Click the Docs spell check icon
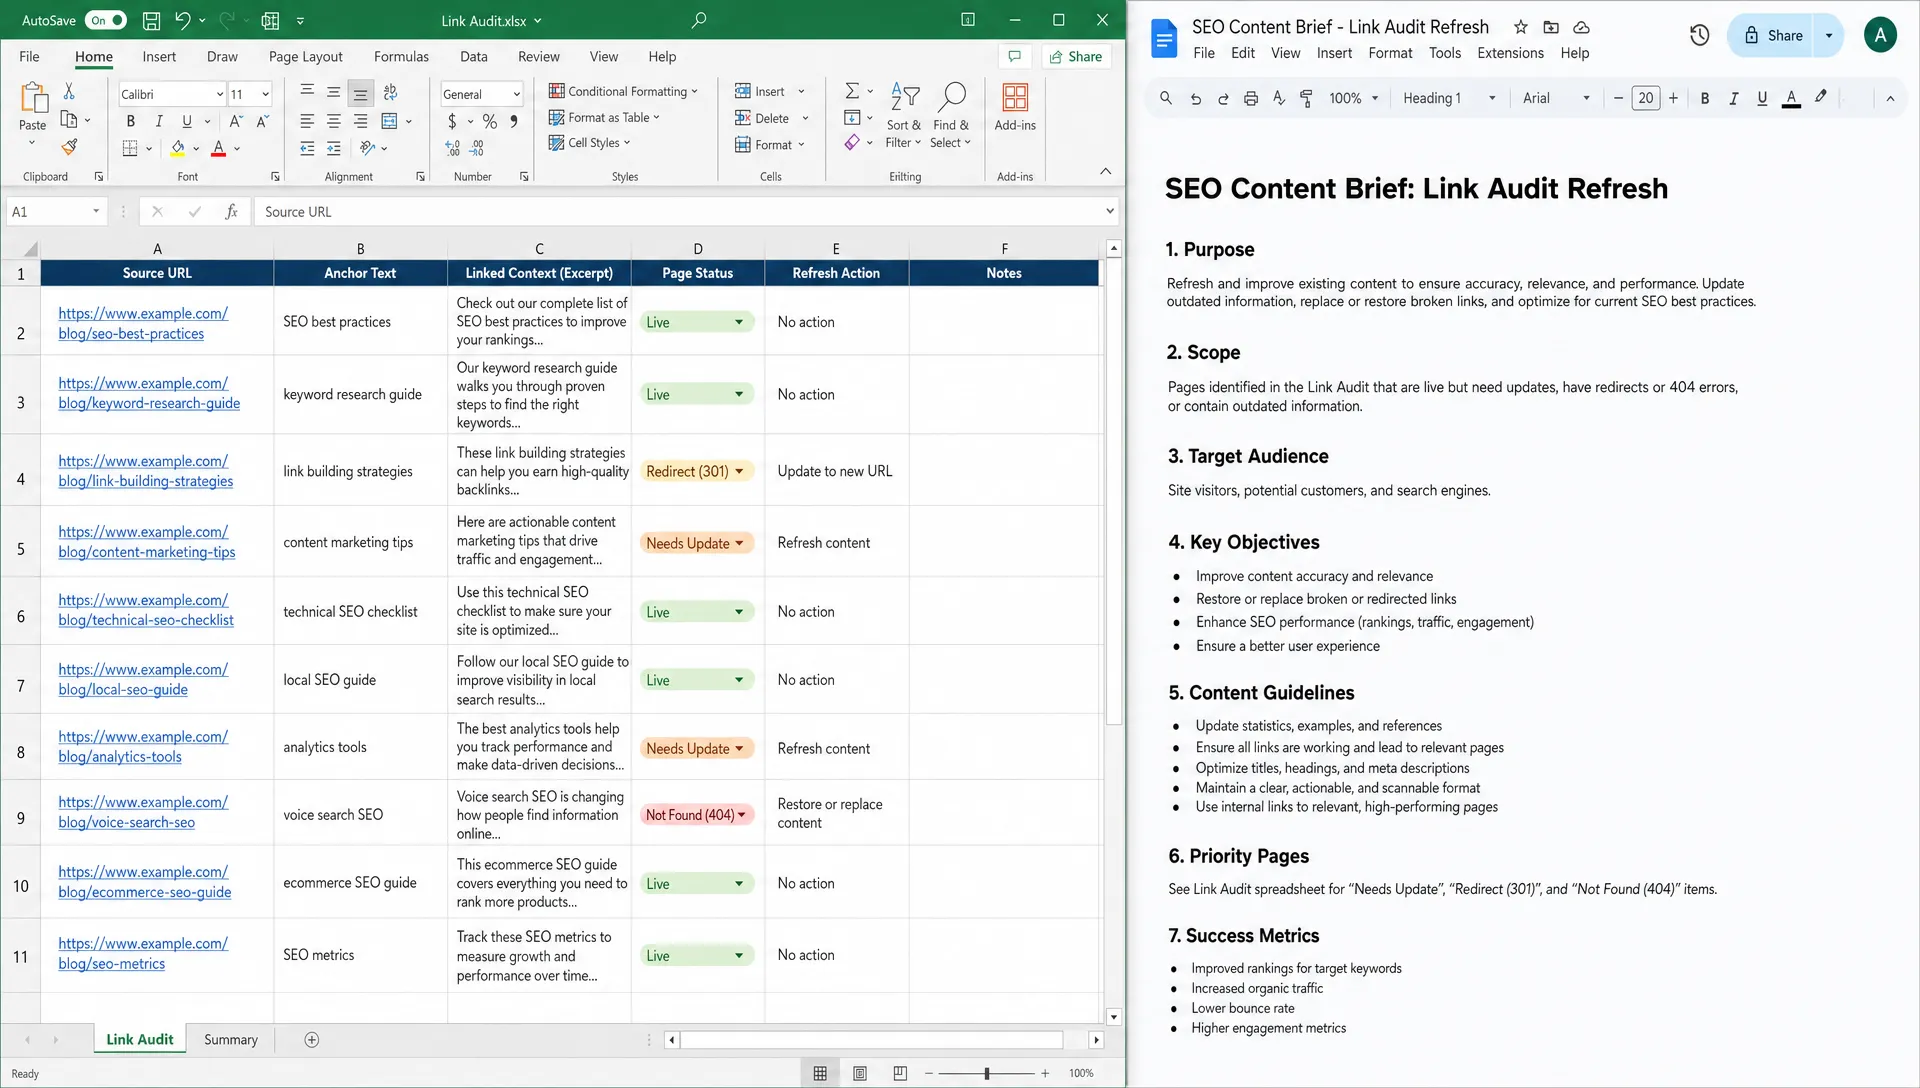Viewport: 1920px width, 1088px height. point(1279,98)
